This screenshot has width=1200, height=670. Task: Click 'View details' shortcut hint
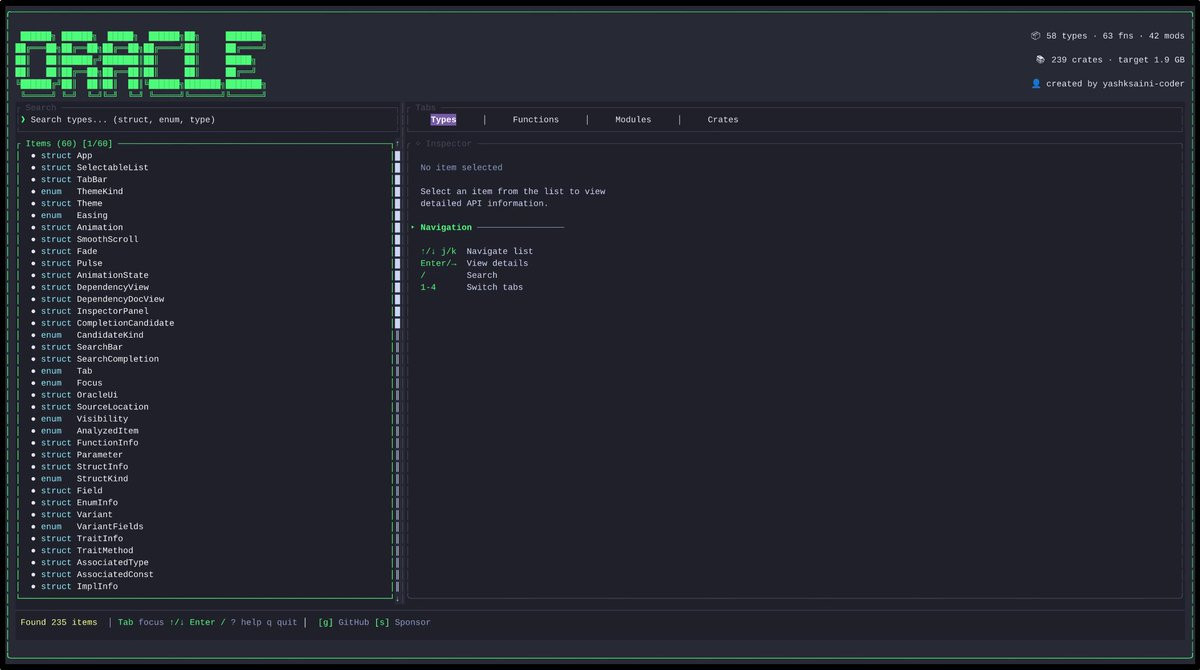tap(497, 264)
